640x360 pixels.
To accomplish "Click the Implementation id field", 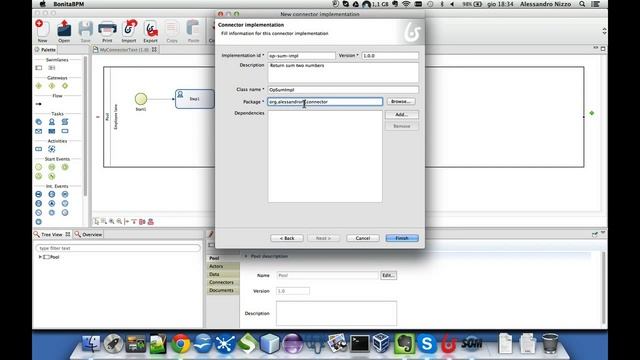I will click(301, 56).
